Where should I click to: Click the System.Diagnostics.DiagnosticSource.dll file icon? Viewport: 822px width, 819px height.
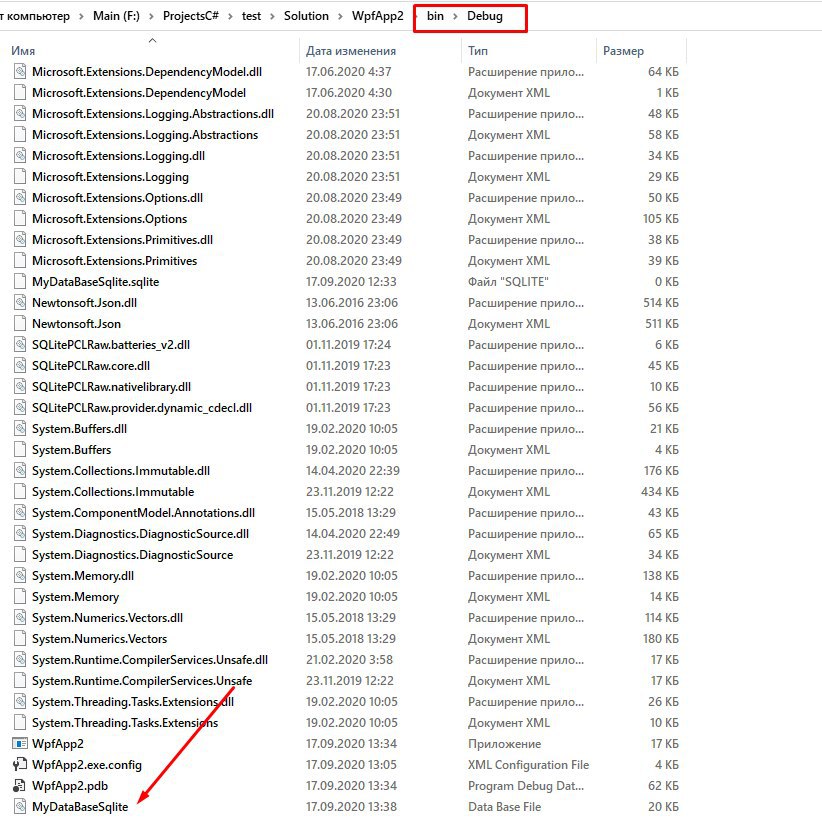20,533
